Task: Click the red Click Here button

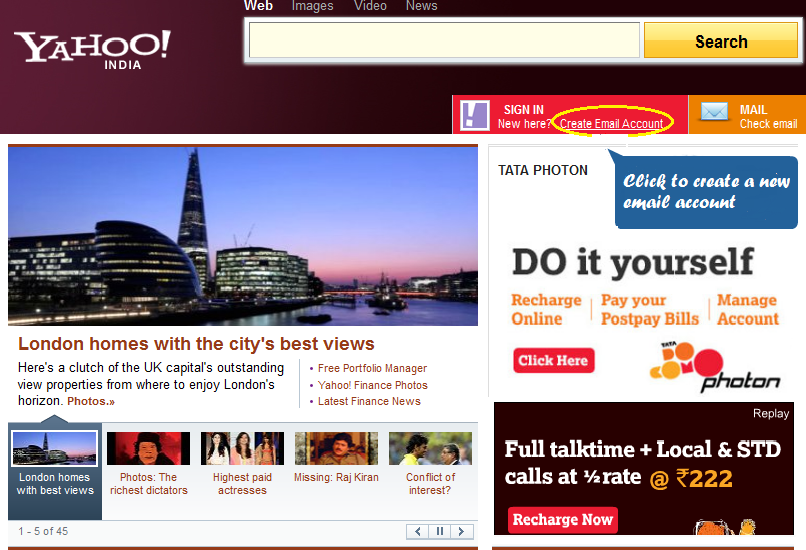Action: click(x=554, y=360)
